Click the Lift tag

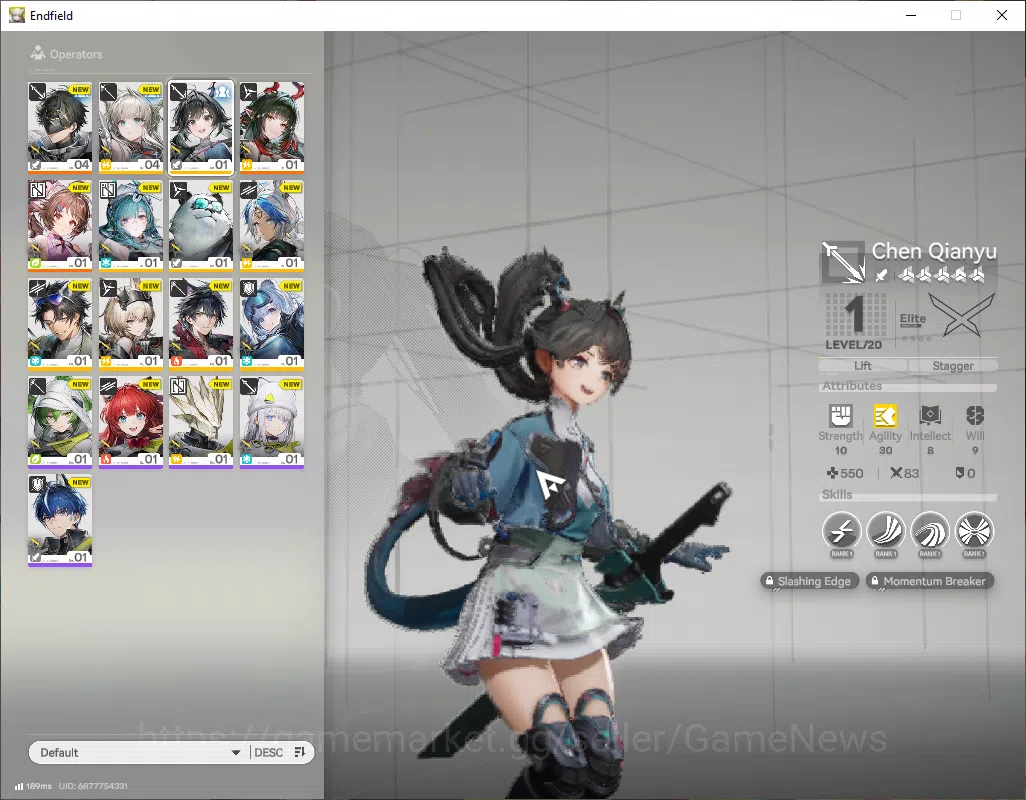coord(862,366)
